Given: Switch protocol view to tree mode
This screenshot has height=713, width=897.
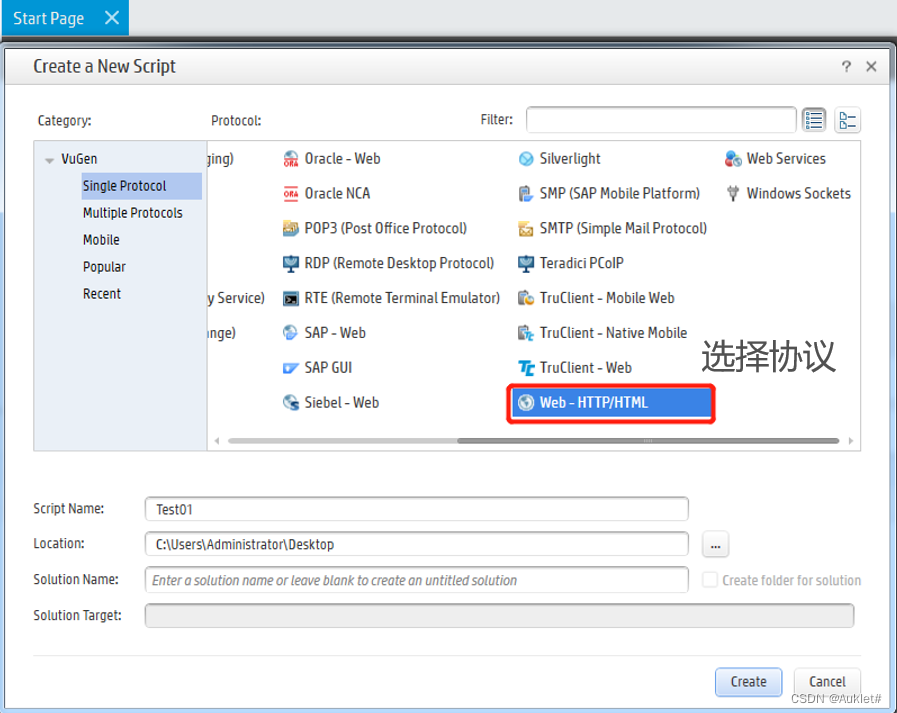Looking at the screenshot, I should 847,120.
